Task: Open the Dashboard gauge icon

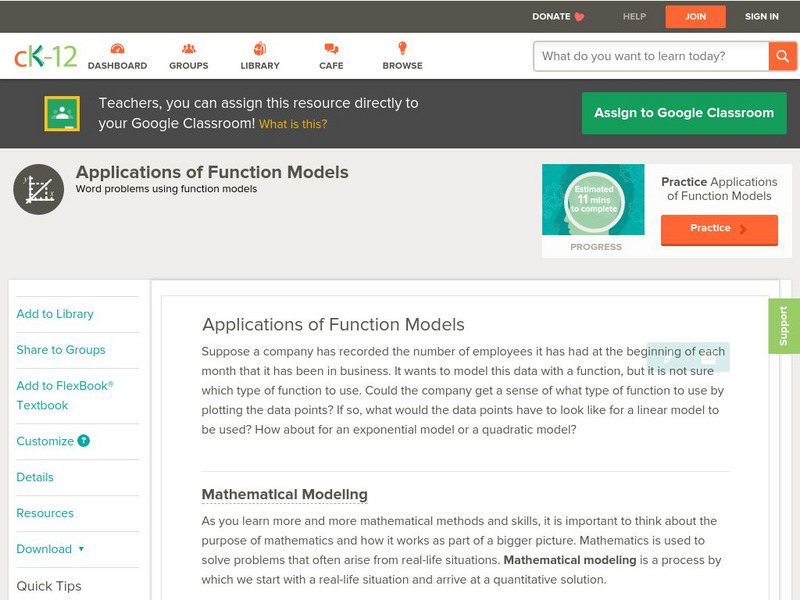Action: (x=117, y=49)
